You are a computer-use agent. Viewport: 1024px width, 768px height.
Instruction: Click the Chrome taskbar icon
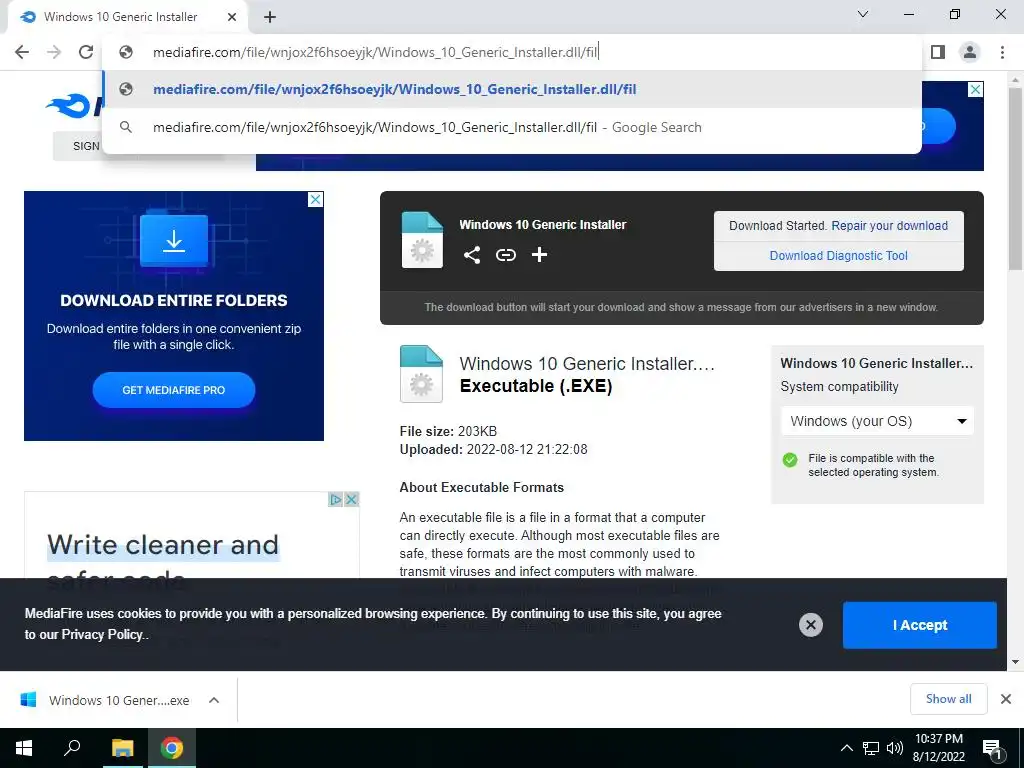172,748
